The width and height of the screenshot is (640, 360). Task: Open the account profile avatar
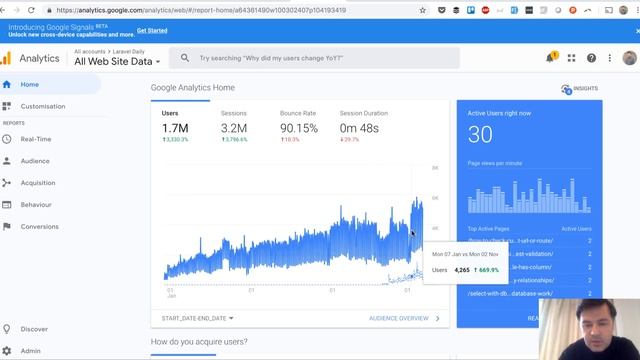(x=629, y=58)
